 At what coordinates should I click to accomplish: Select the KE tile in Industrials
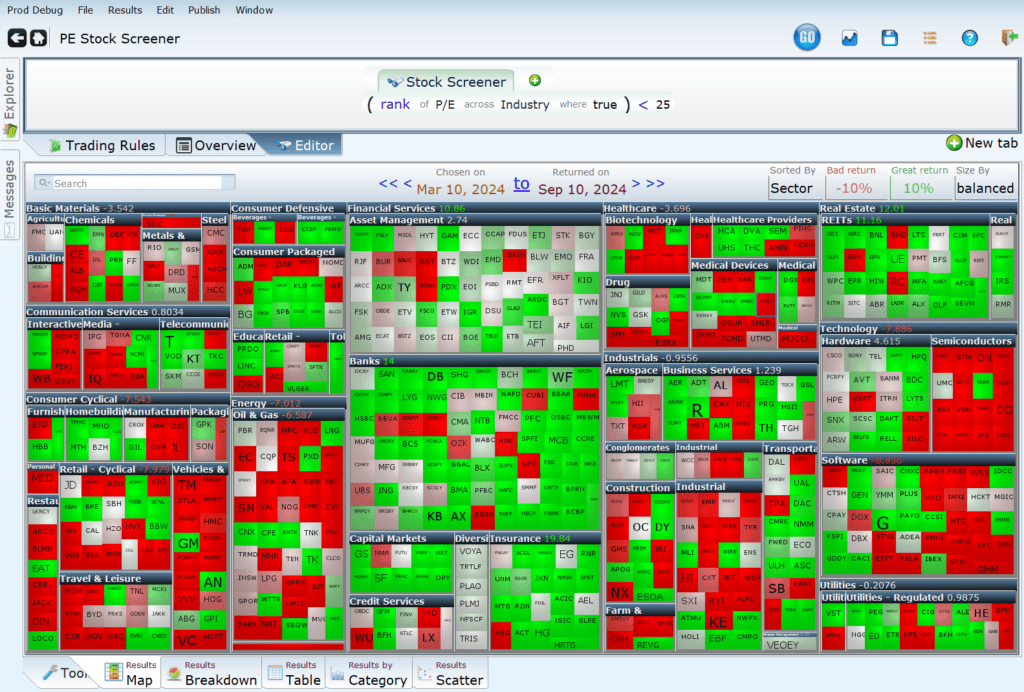[718, 622]
